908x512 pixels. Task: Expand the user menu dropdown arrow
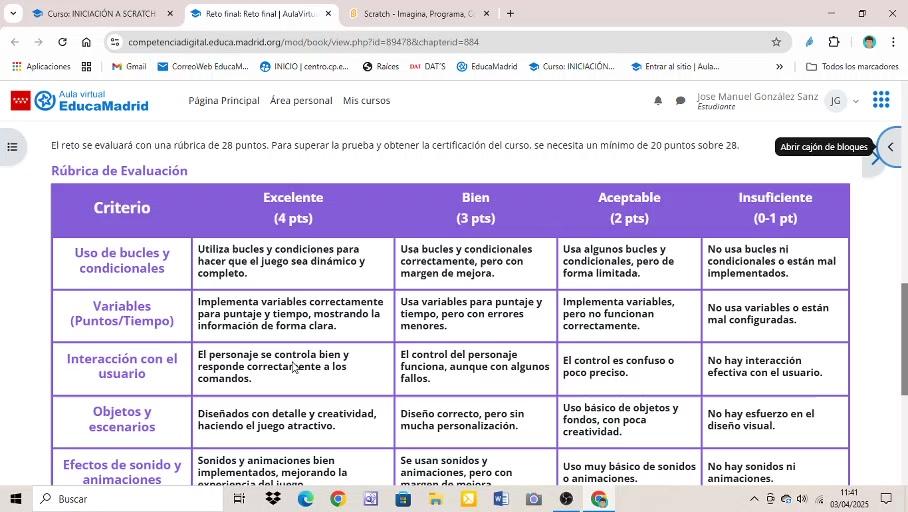coord(856,101)
